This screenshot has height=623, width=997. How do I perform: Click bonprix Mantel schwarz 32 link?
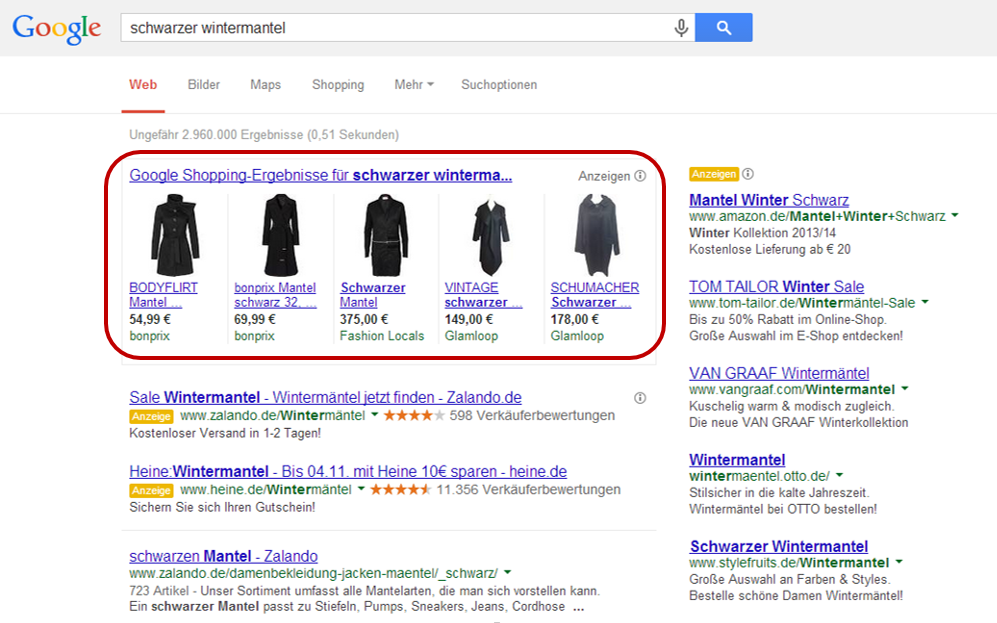click(x=275, y=295)
